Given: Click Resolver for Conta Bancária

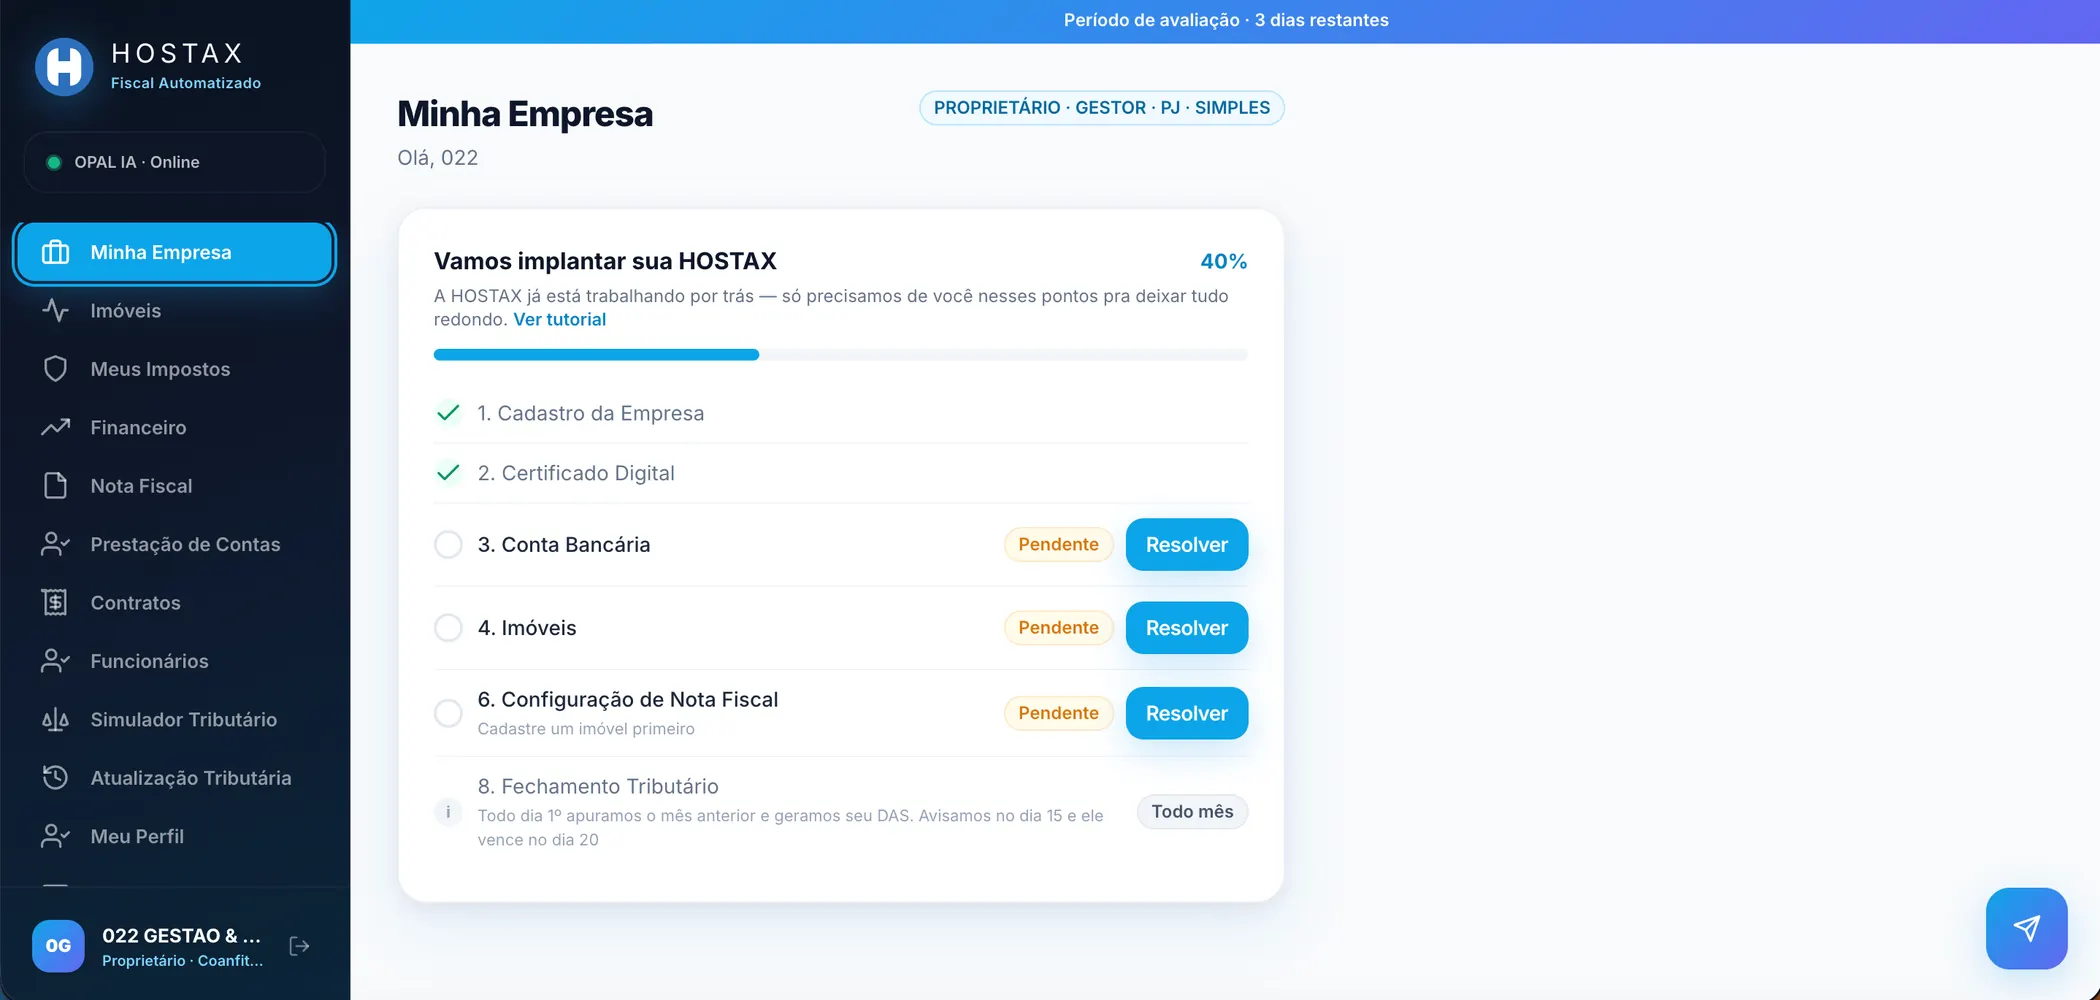Looking at the screenshot, I should click(x=1186, y=545).
